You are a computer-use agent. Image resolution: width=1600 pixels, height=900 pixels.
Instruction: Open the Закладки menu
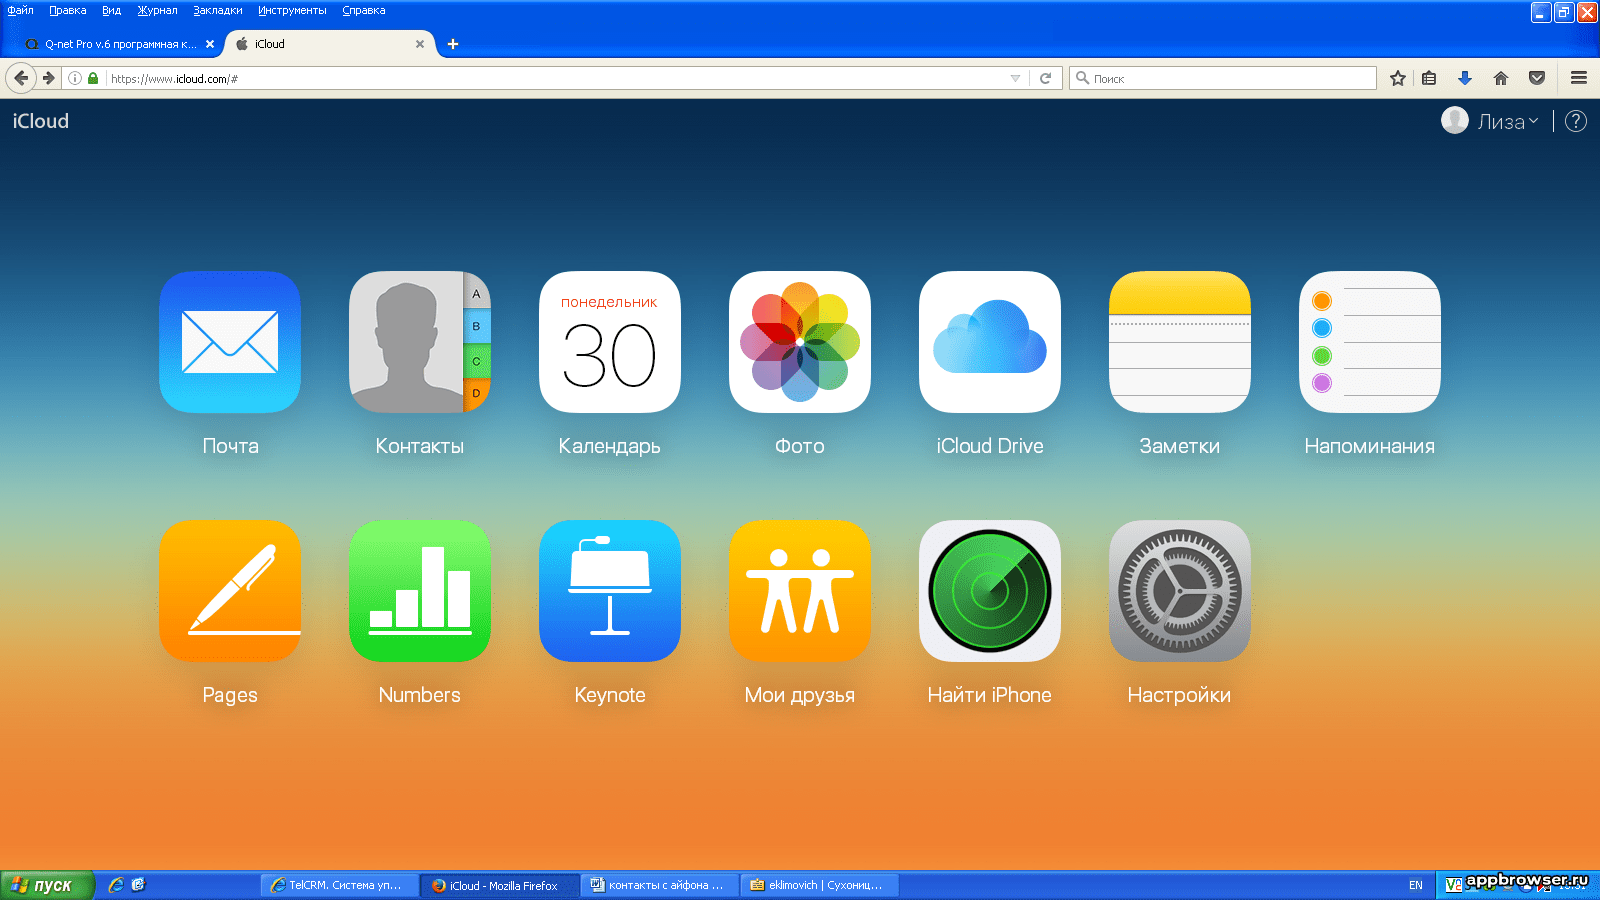coord(218,10)
